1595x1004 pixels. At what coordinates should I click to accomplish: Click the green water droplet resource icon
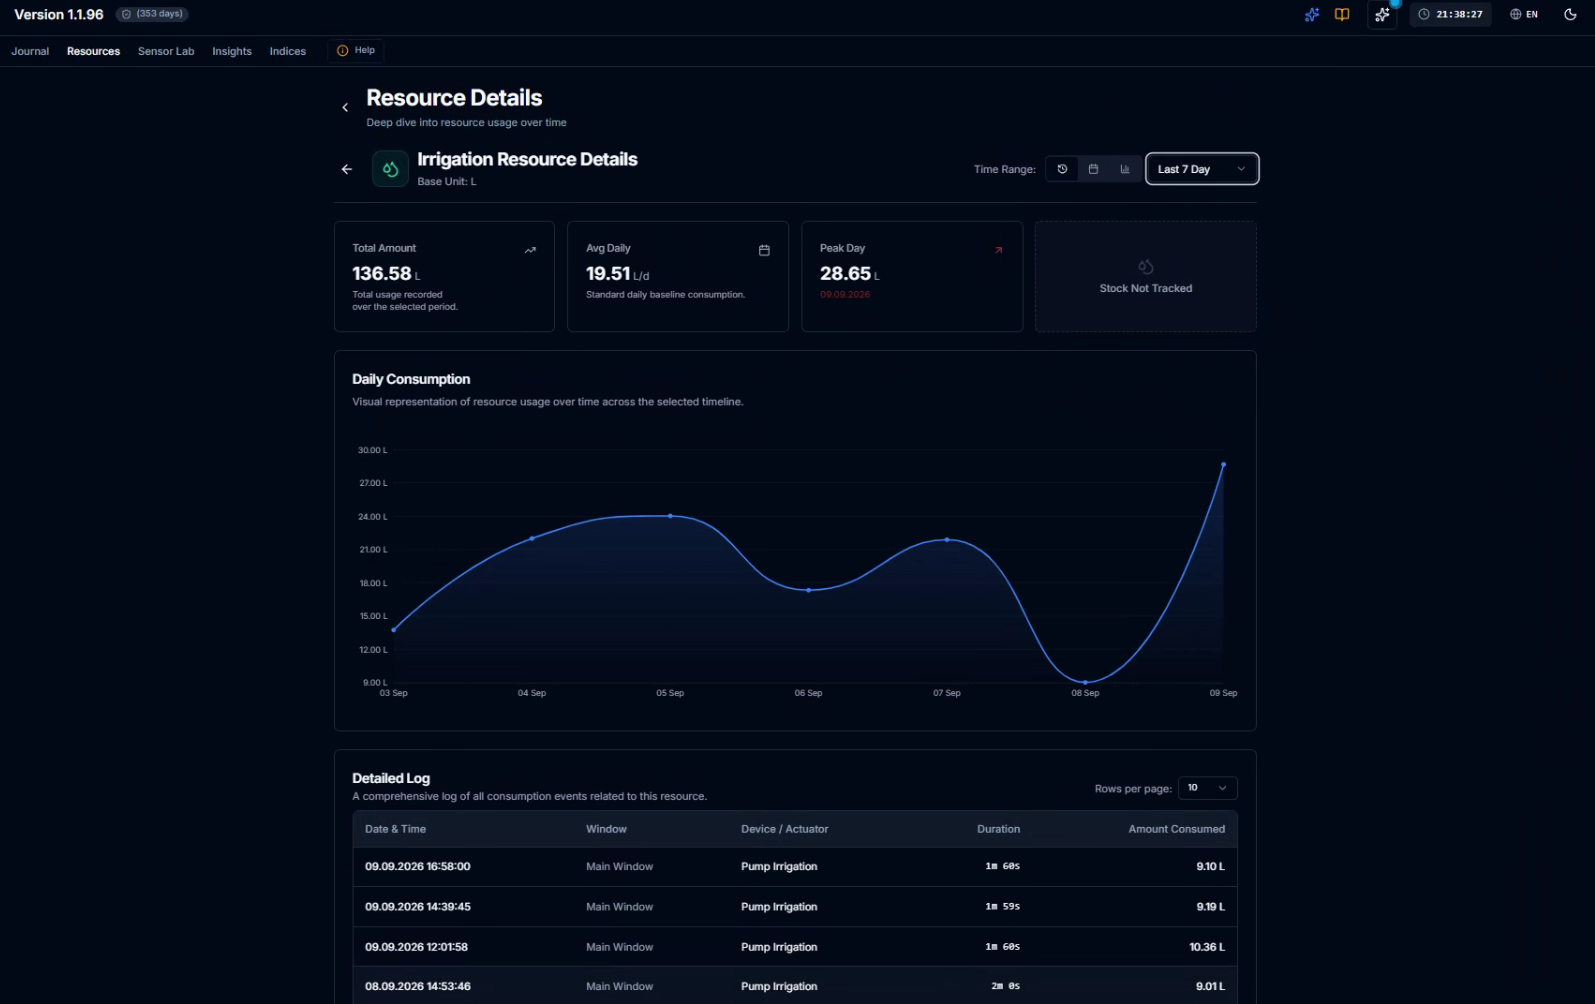[x=390, y=169]
